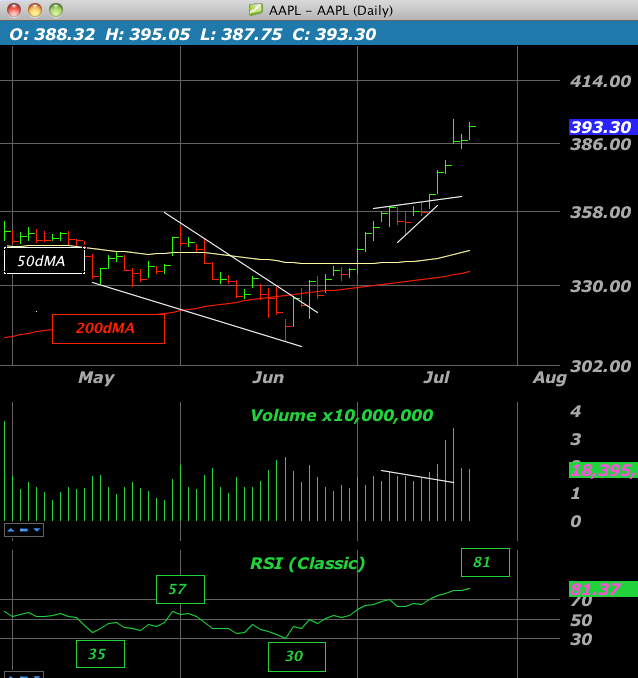This screenshot has height=678, width=638.
Task: Click the 386.00 price axis label
Action: (600, 144)
